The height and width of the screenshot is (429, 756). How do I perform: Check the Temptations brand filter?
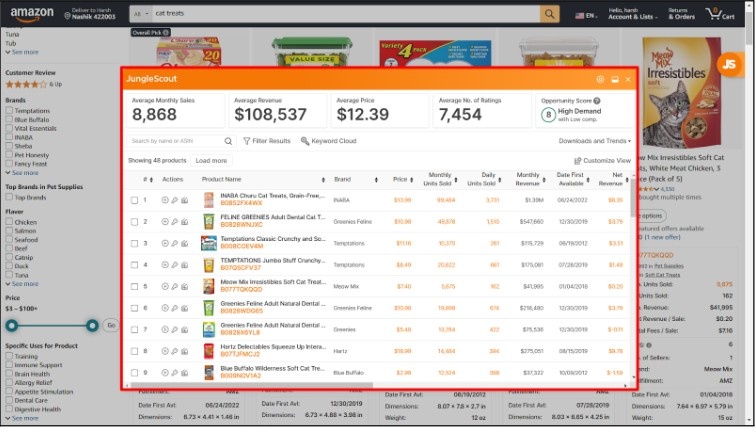click(9, 110)
